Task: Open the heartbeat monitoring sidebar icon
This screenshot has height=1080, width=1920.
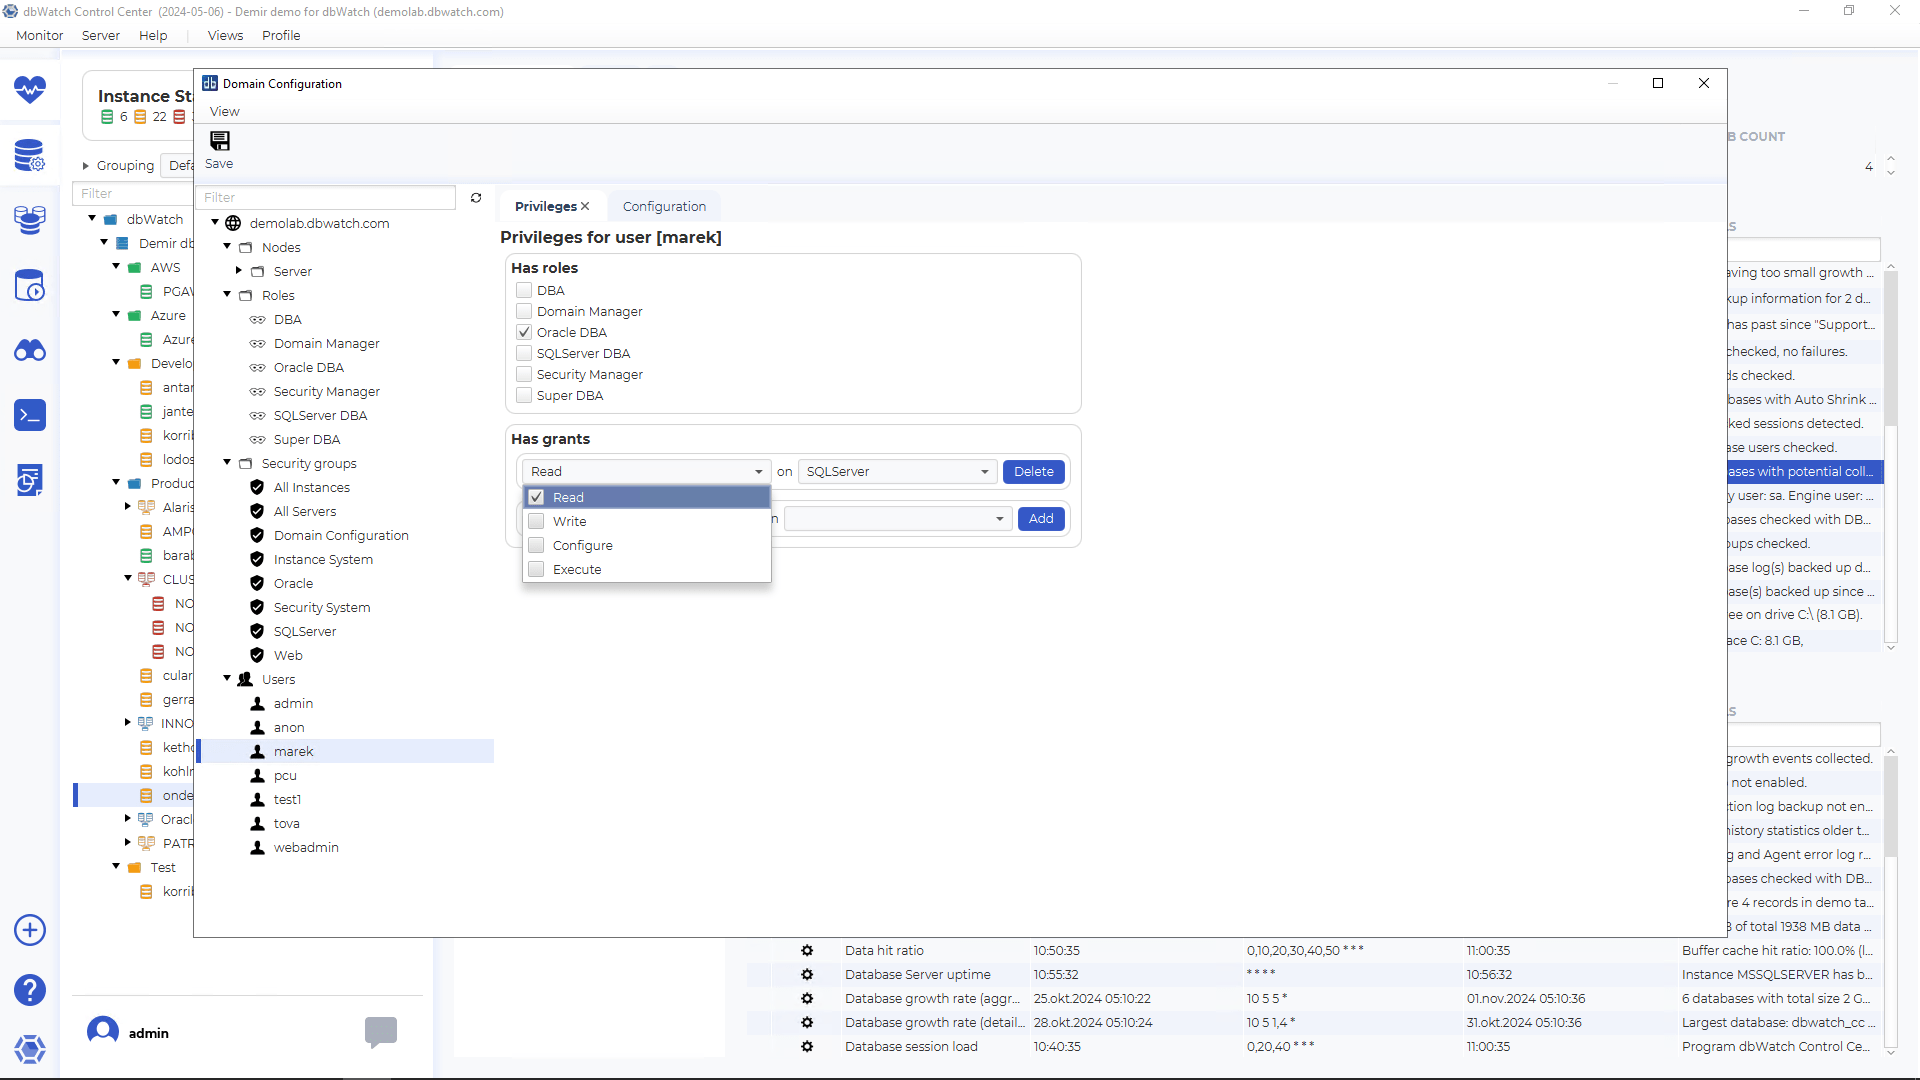Action: pyautogui.click(x=30, y=90)
